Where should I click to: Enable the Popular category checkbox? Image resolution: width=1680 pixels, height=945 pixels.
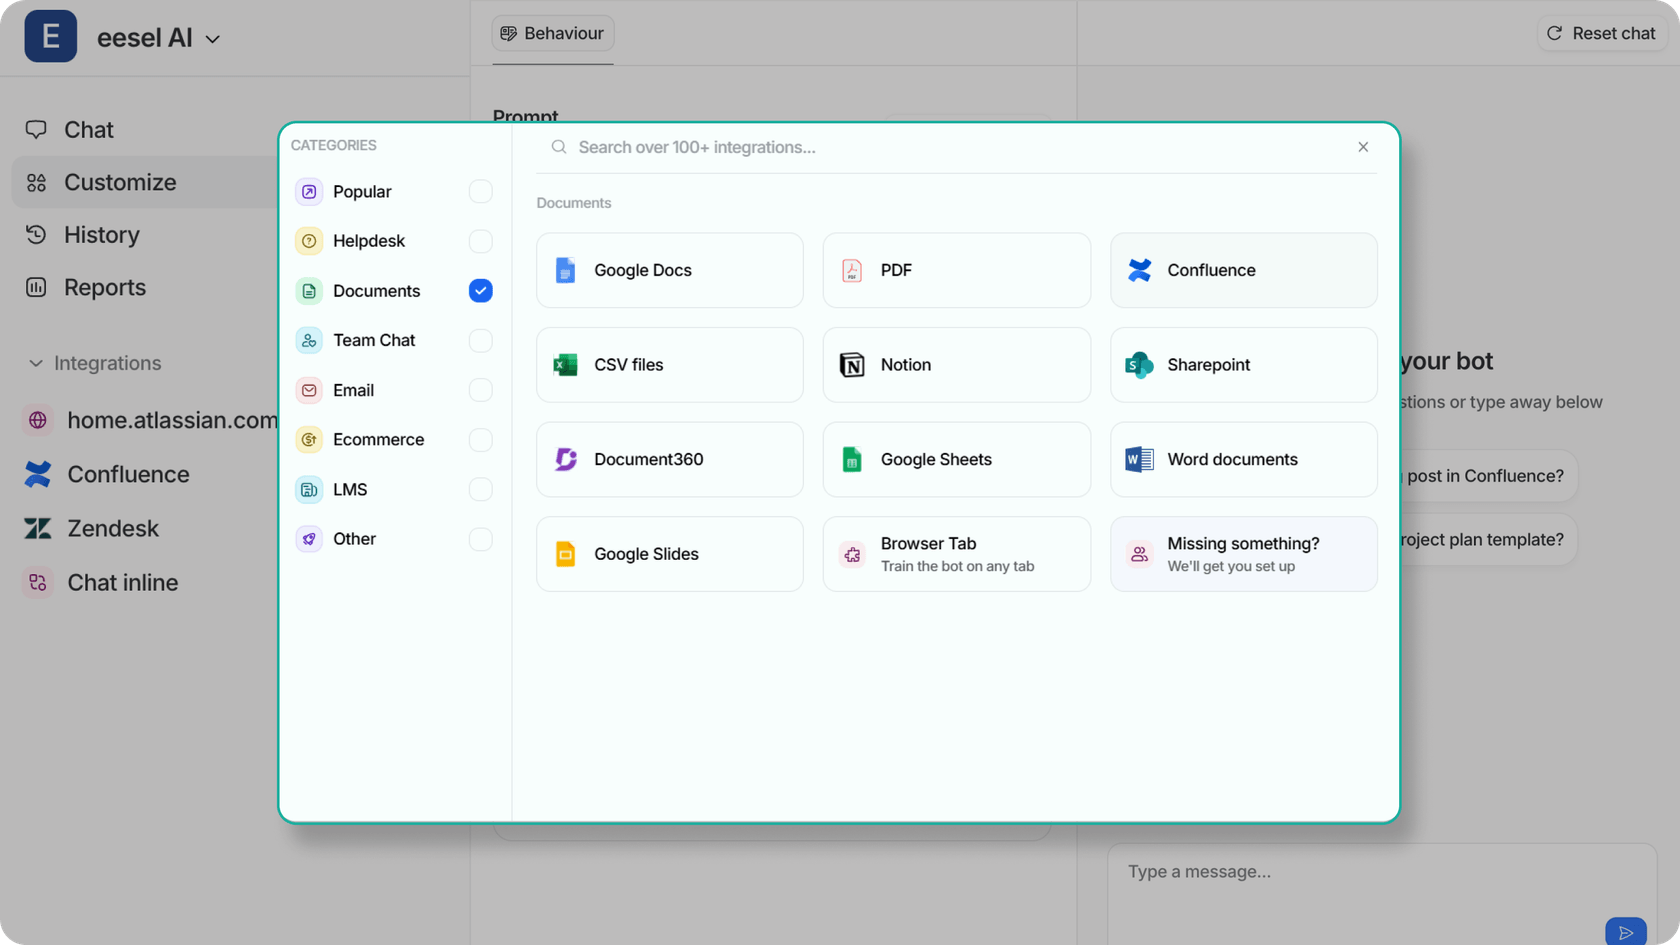click(x=481, y=191)
